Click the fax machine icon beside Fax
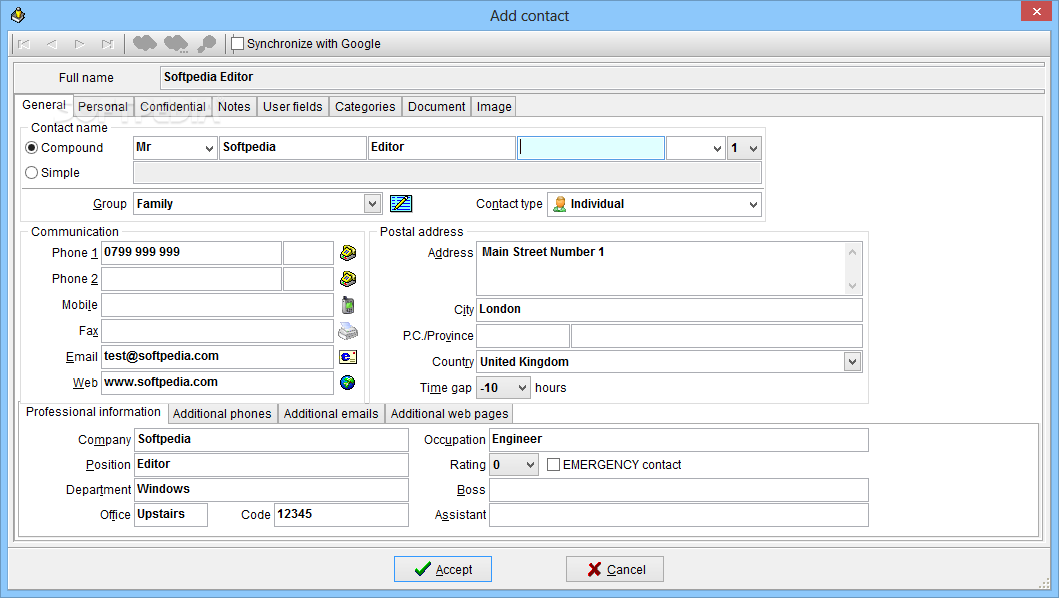 (348, 331)
